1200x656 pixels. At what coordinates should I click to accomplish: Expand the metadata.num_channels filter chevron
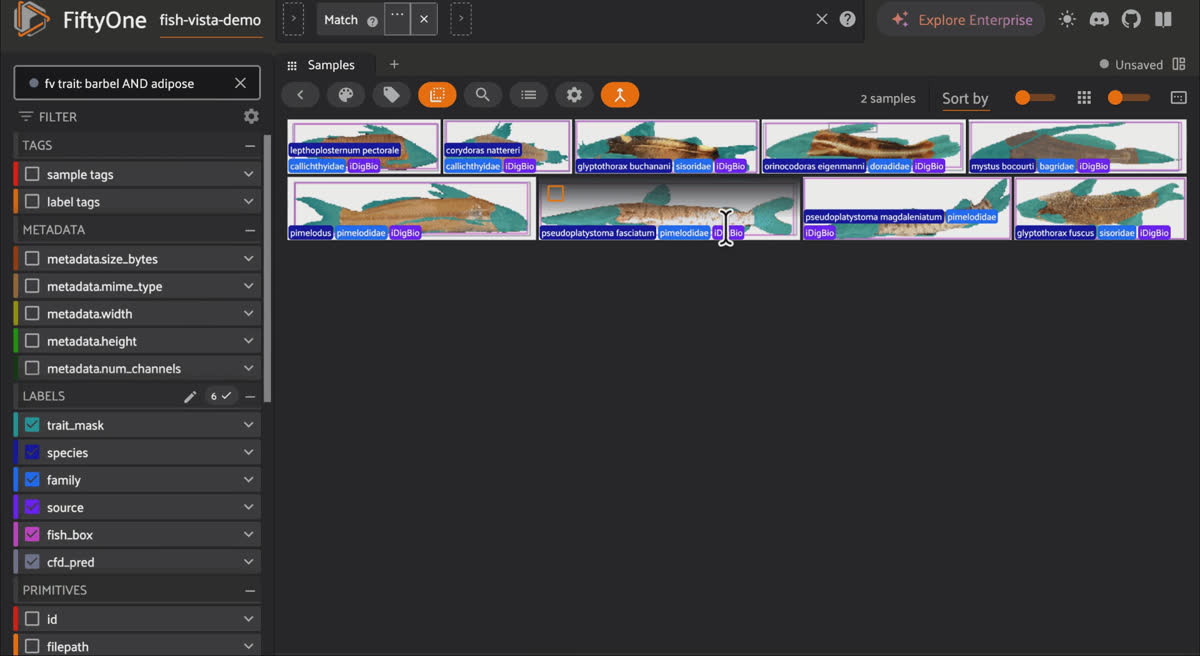[248, 369]
